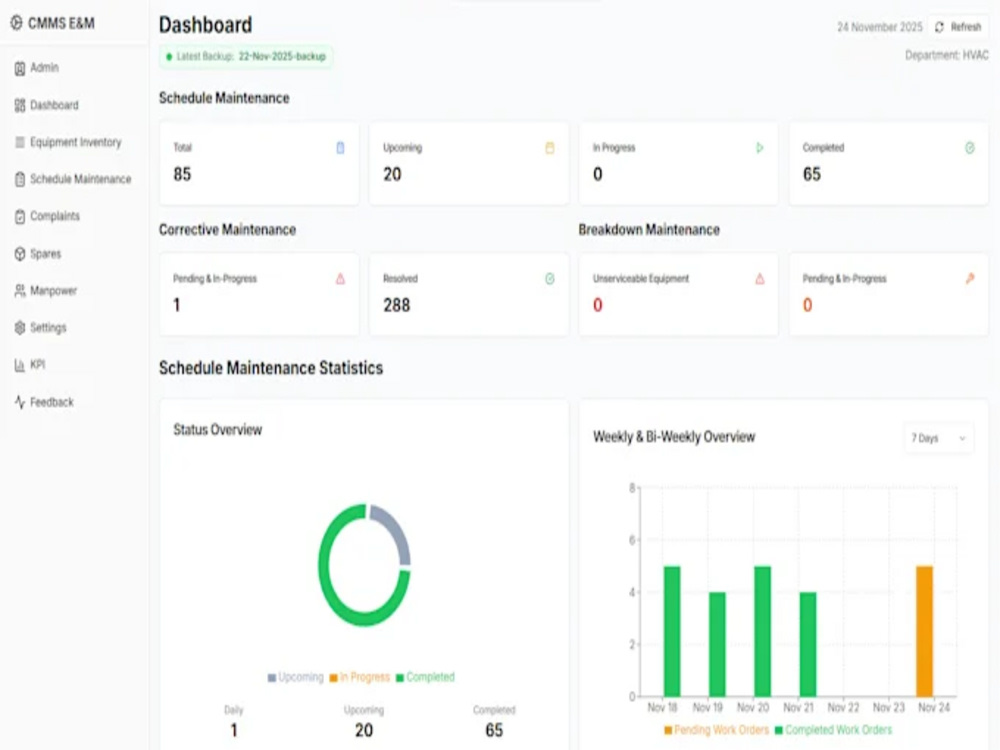Click the warning icon on Unserviceable Equipment card
This screenshot has height=750, width=1000.
coord(760,279)
